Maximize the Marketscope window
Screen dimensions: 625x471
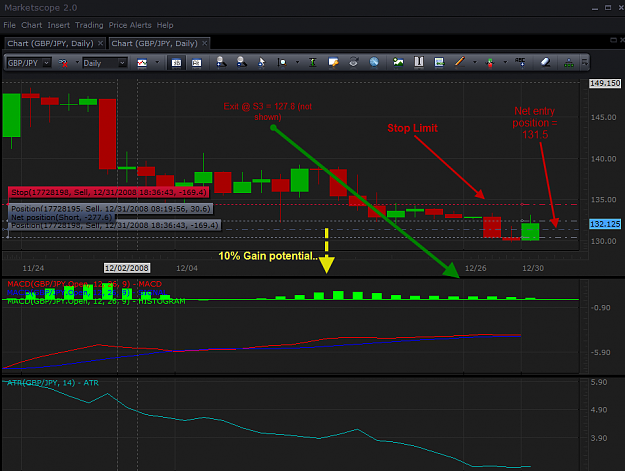(608, 8)
